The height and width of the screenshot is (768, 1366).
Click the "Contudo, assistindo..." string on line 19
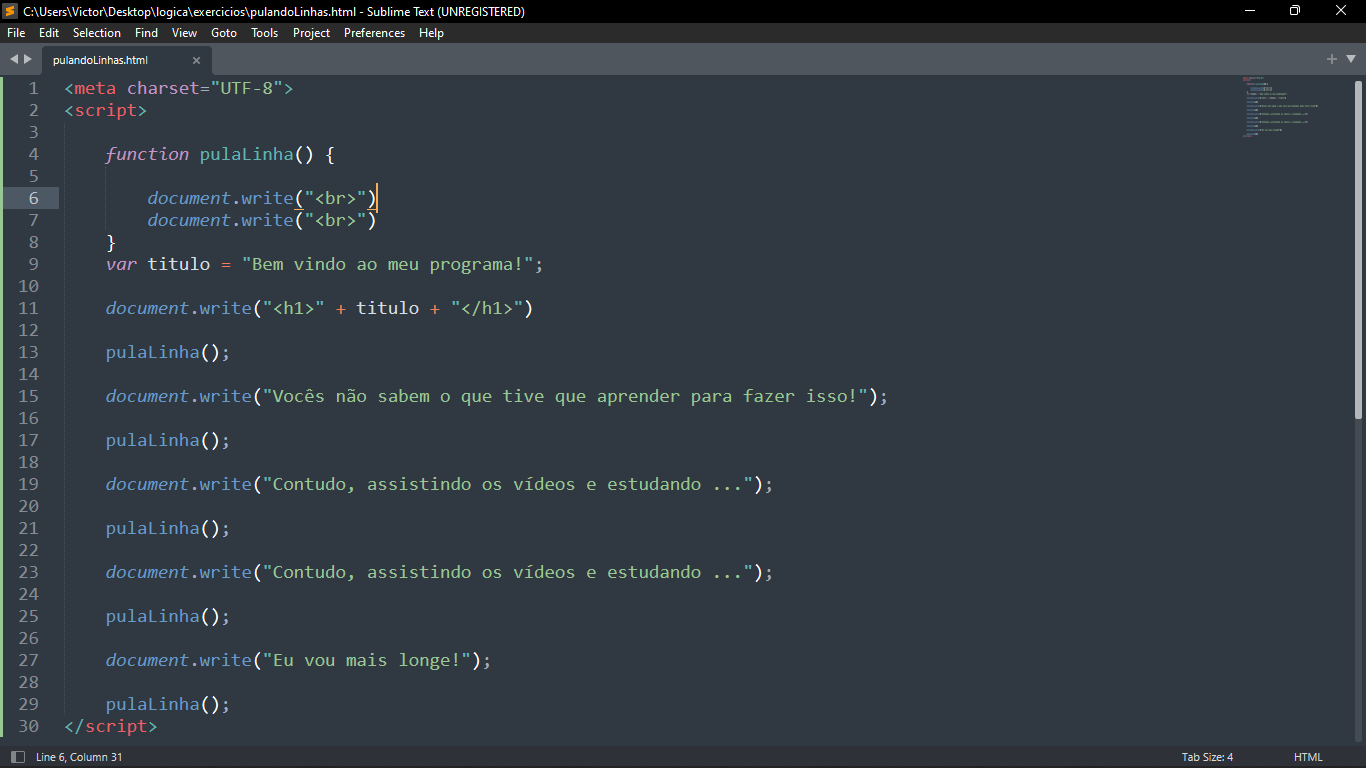[x=508, y=484]
